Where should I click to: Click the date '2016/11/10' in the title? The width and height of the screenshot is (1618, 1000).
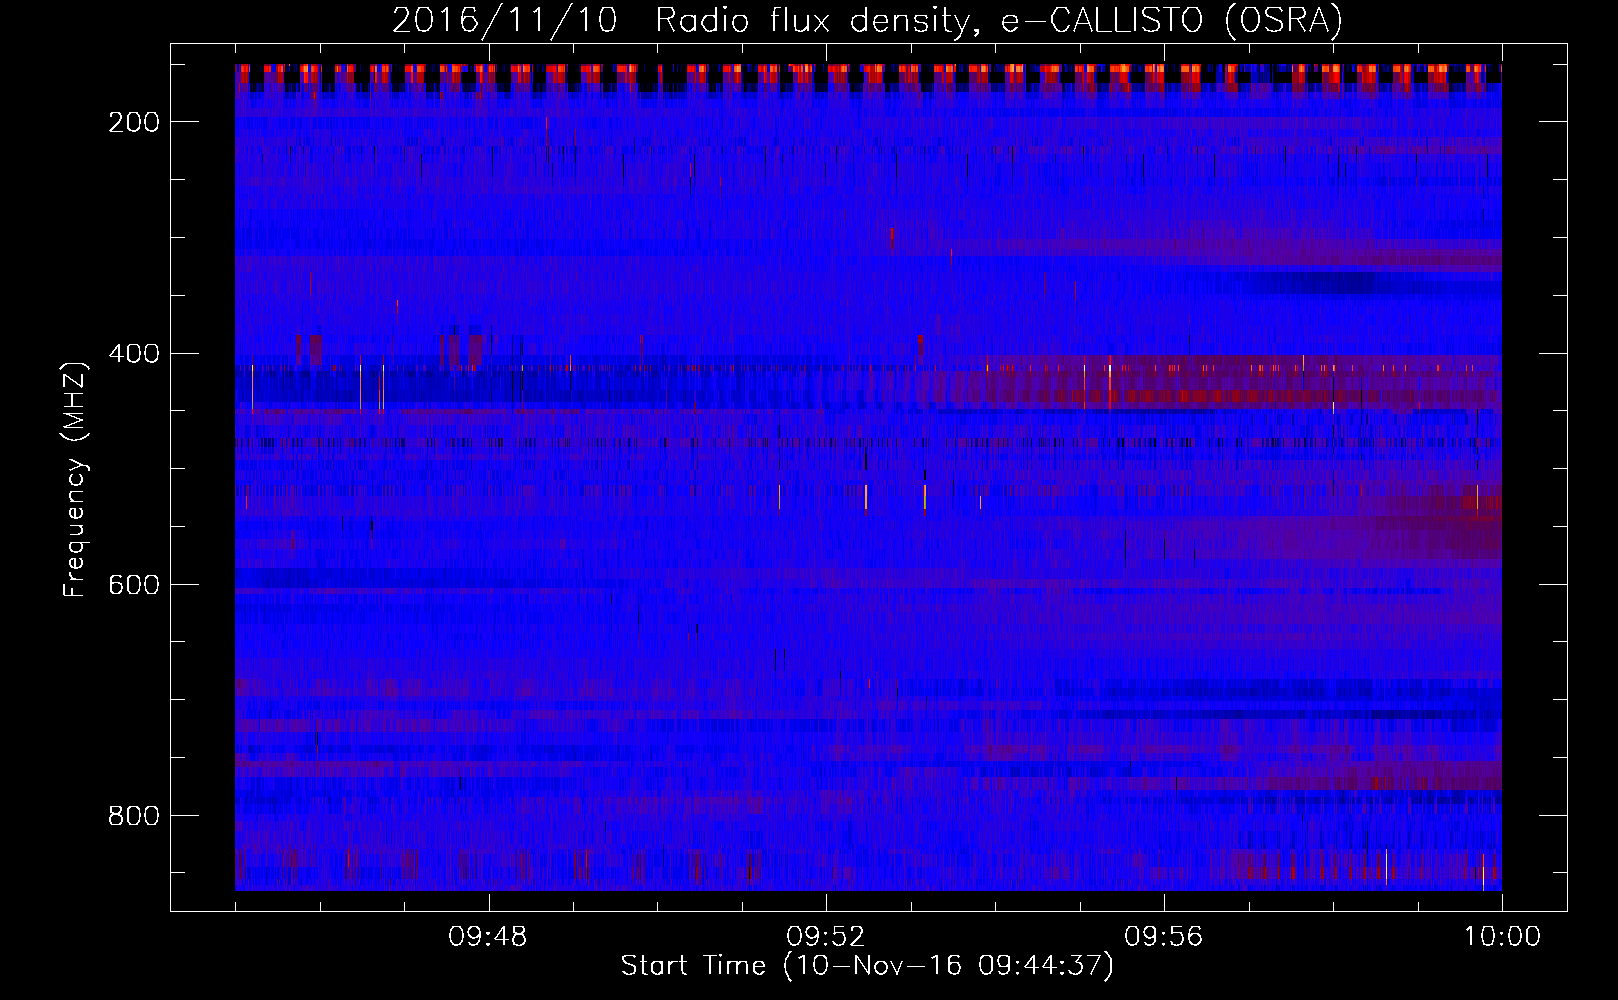505,20
